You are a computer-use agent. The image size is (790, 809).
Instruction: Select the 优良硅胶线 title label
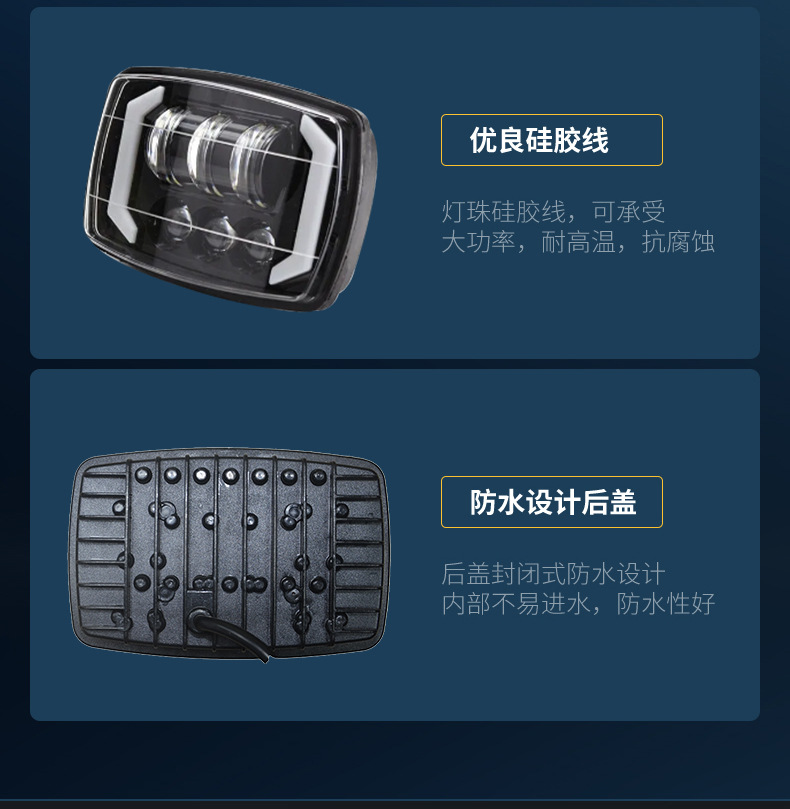pyautogui.click(x=552, y=140)
